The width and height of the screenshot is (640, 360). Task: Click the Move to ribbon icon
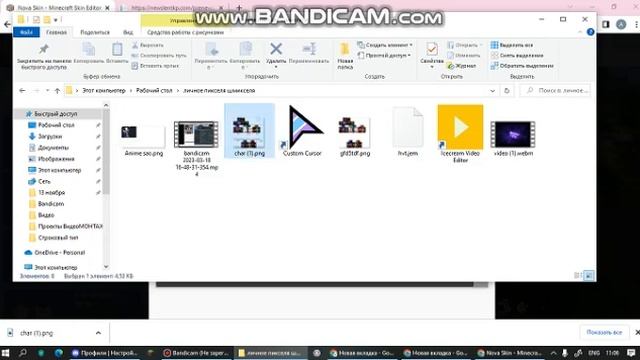(x=211, y=56)
